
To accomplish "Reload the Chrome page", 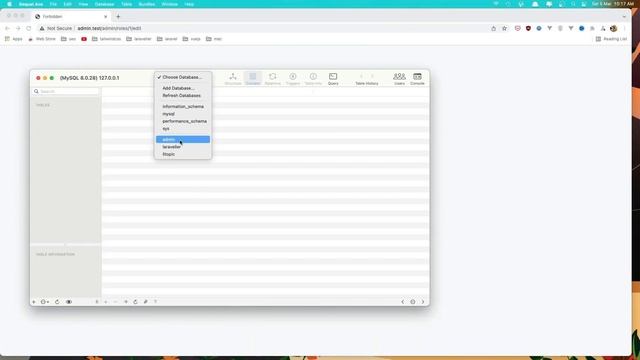I will [x=29, y=28].
